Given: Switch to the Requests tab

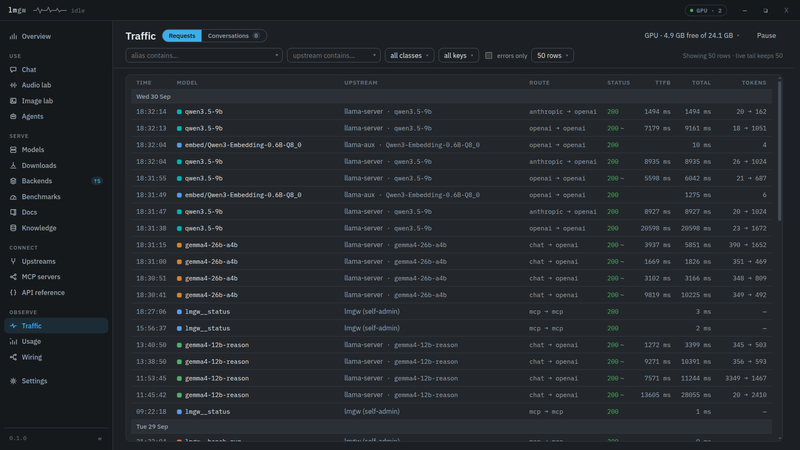Looking at the screenshot, I should pos(182,36).
